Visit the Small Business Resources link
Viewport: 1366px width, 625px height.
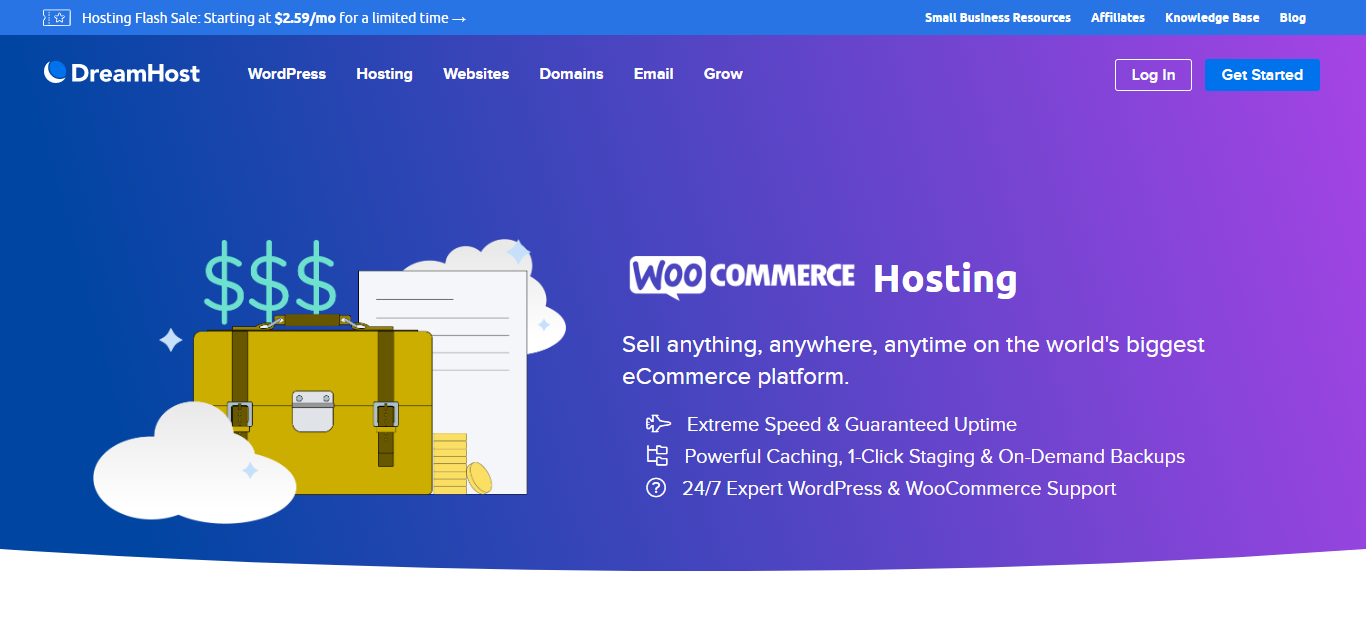(997, 18)
